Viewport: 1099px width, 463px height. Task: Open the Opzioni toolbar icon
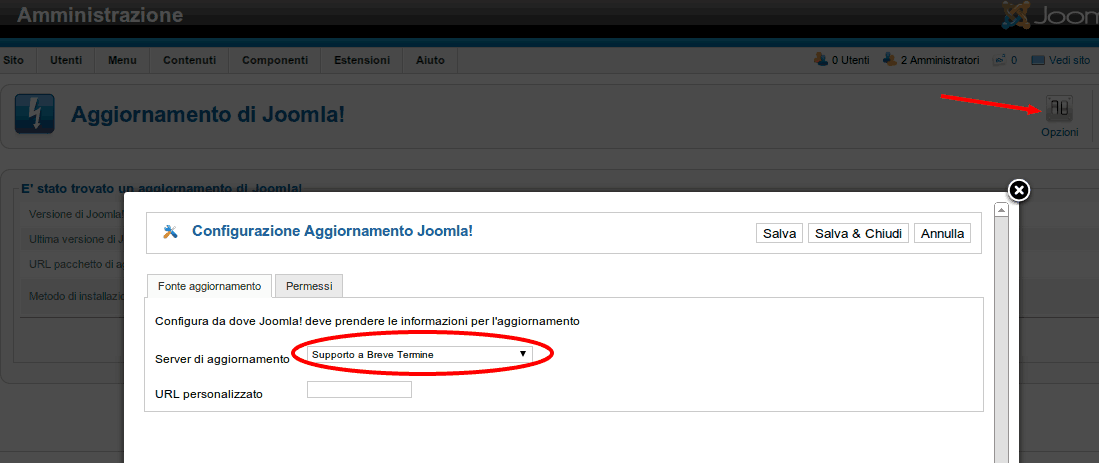[x=1059, y=116]
